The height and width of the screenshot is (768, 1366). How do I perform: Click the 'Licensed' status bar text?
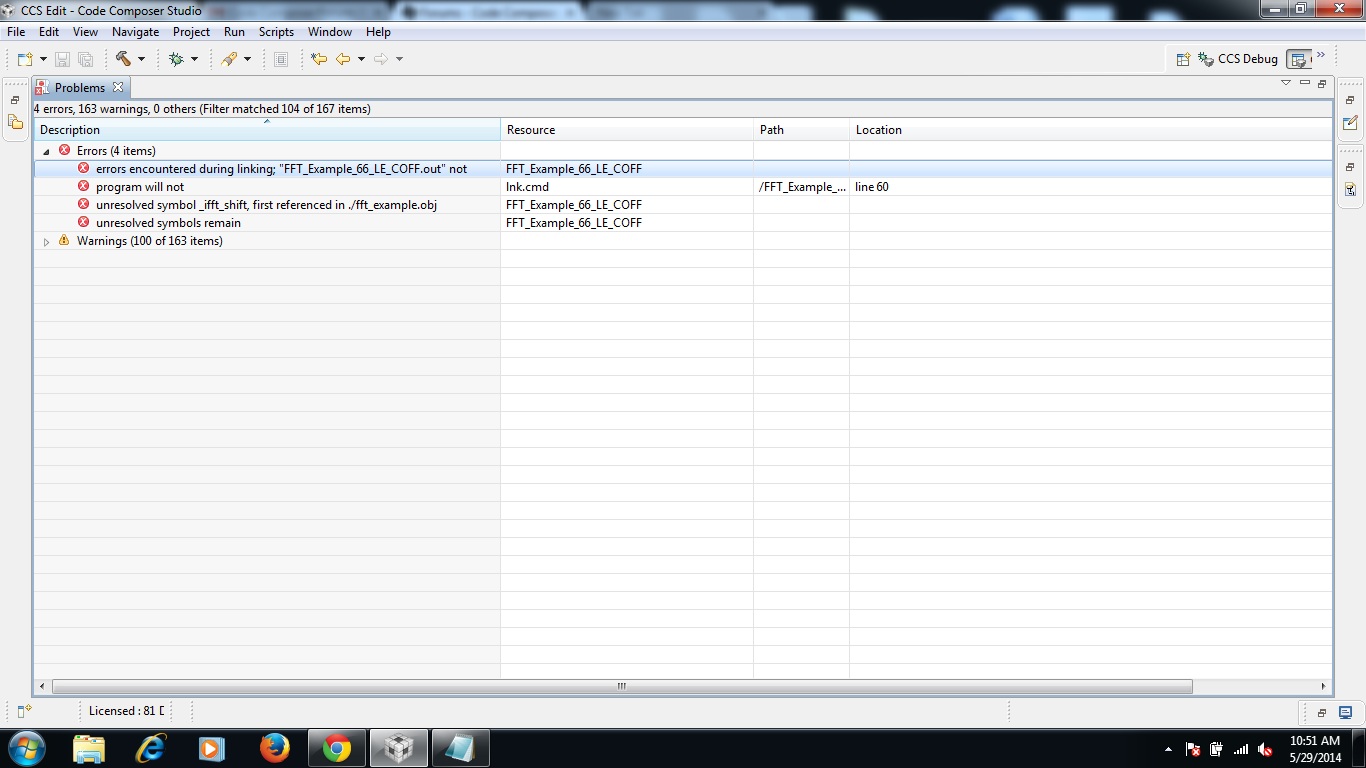126,711
